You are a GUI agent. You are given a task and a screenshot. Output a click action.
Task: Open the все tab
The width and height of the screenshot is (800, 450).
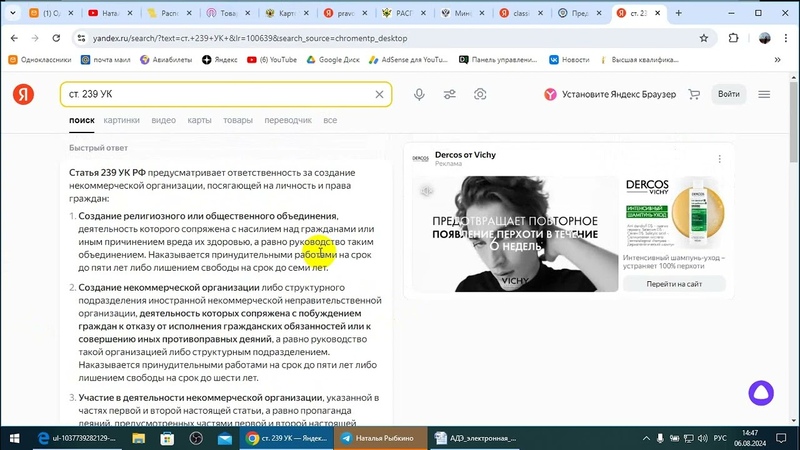point(330,120)
